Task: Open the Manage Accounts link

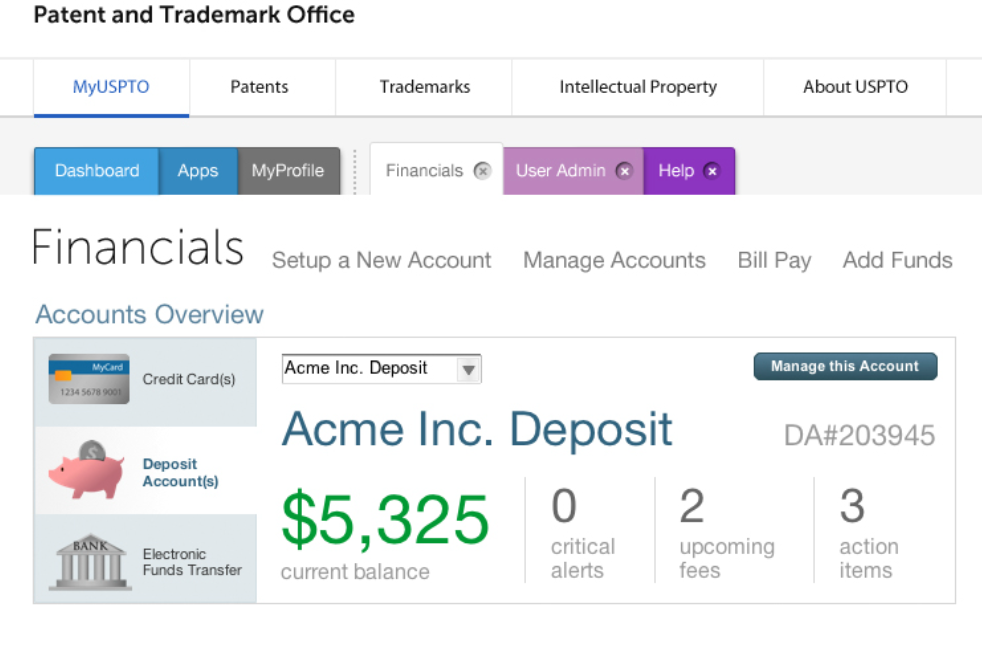Action: pos(614,261)
